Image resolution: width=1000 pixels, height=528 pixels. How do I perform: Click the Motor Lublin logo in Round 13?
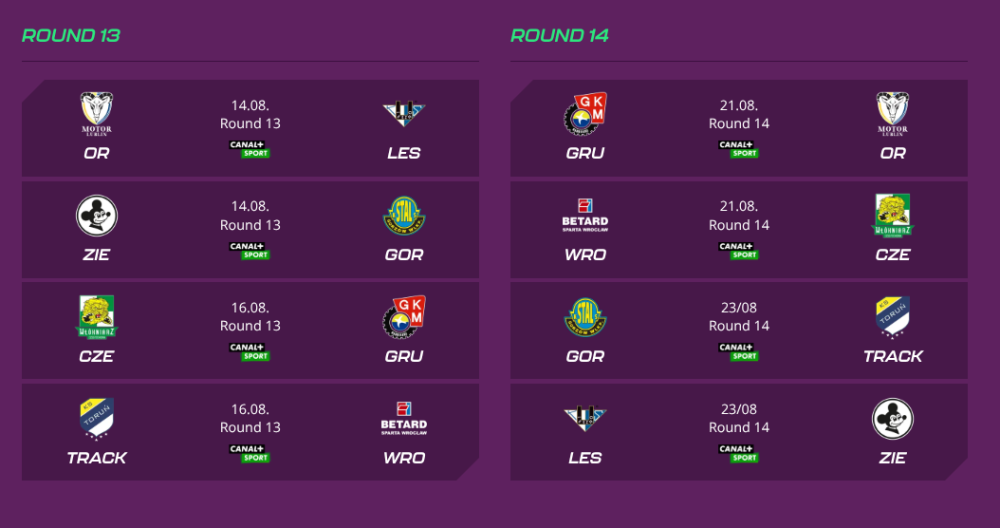[97, 113]
